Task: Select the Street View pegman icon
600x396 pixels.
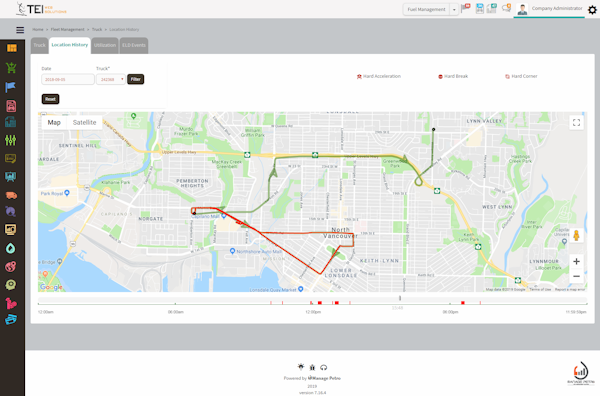Action: coord(576,236)
